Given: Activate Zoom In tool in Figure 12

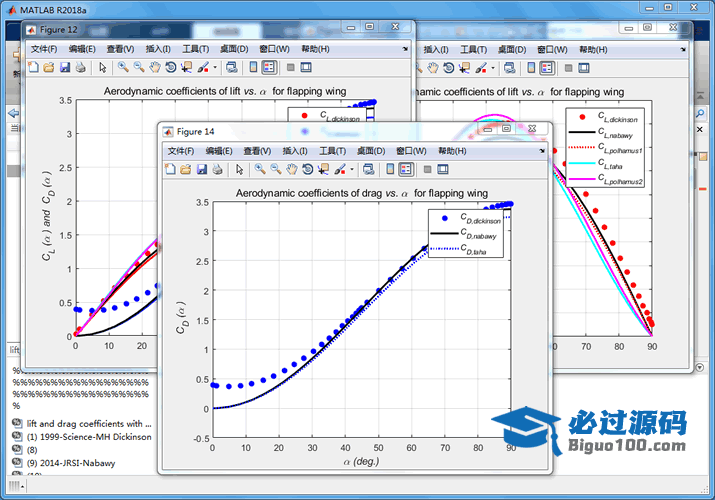Looking at the screenshot, I should [x=123, y=67].
